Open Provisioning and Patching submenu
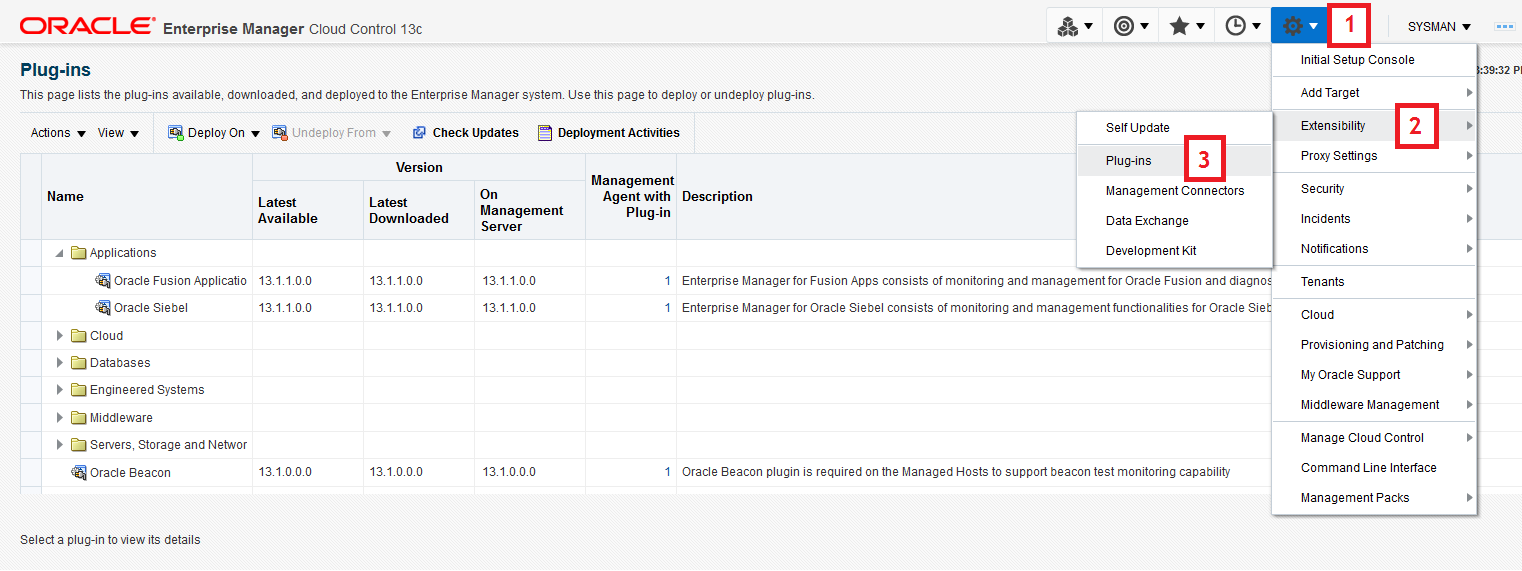This screenshot has height=571, width=1522. click(1374, 345)
